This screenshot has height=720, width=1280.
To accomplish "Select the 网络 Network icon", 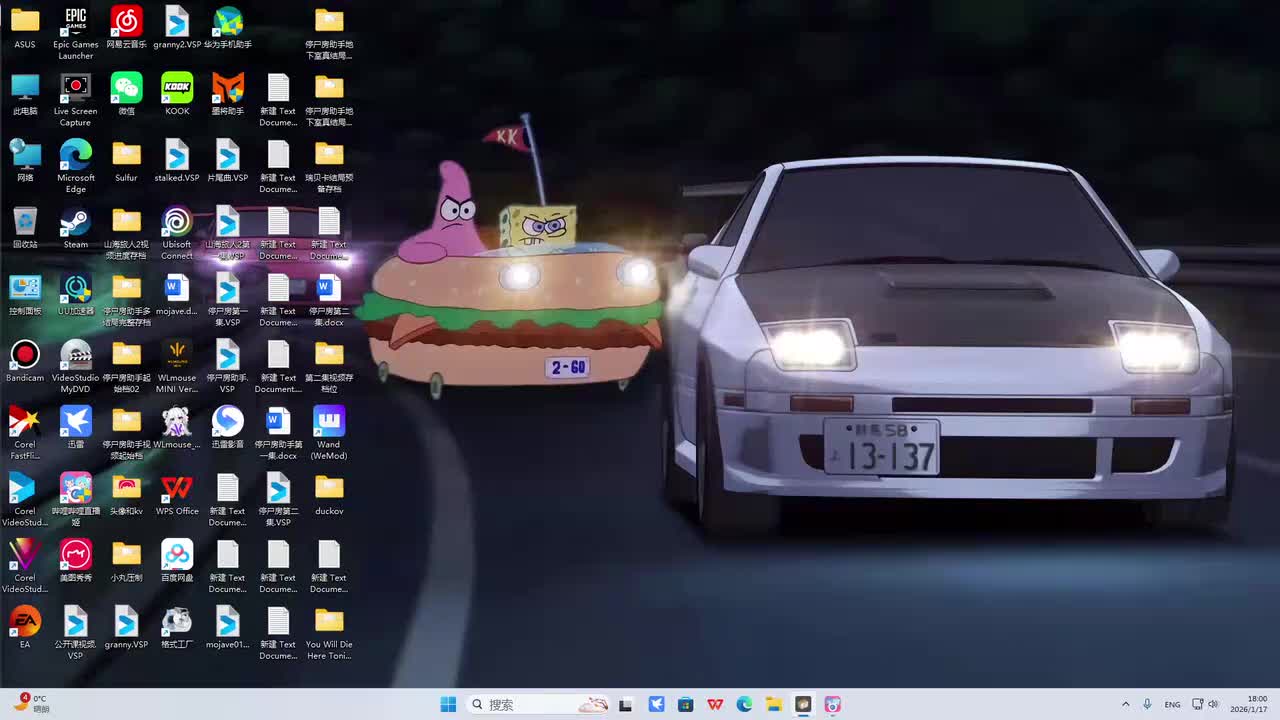I will 25,162.
